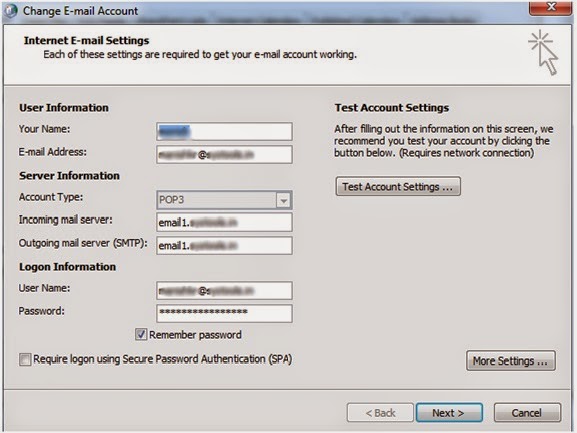
Task: Click the Outlook icon in the title bar
Action: (x=11, y=11)
